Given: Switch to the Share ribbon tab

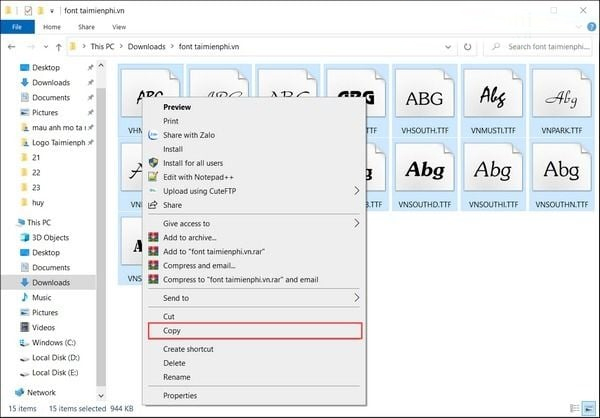Looking at the screenshot, I should (86, 27).
